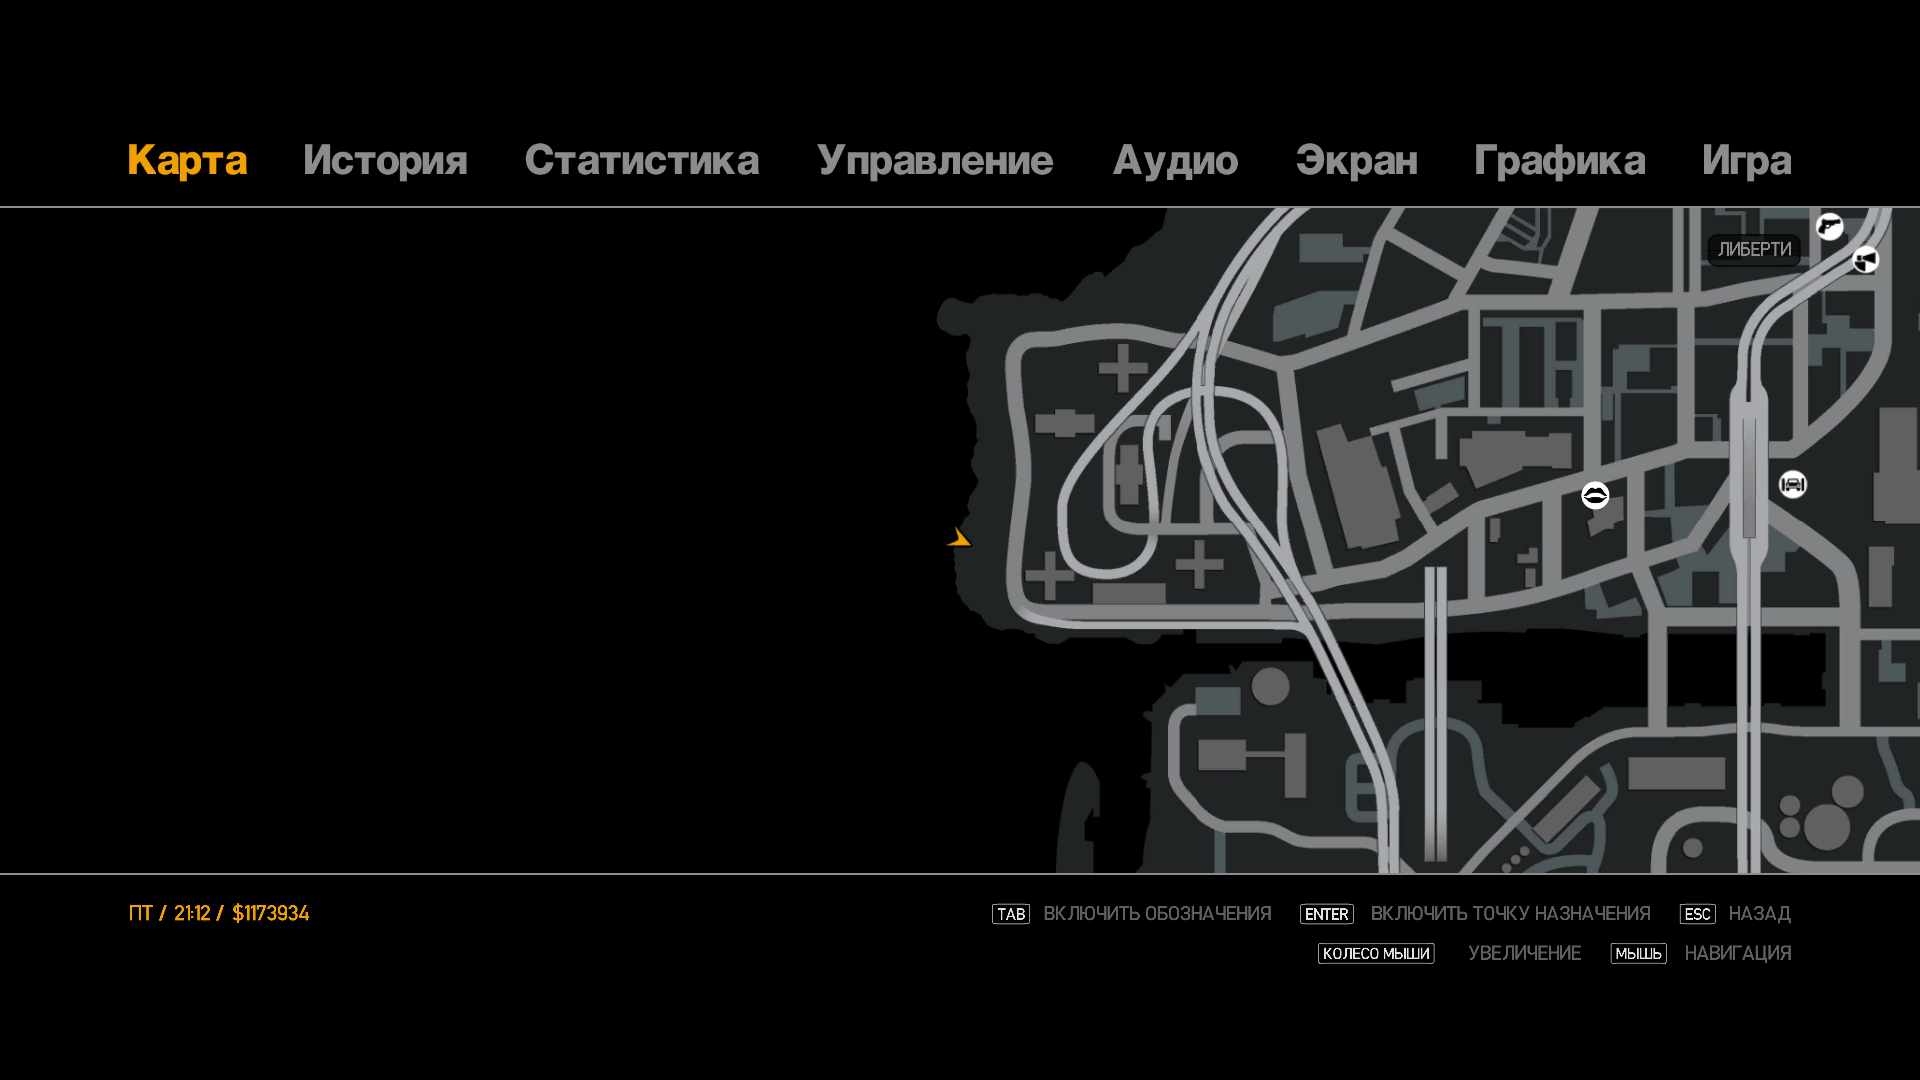This screenshot has width=1920, height=1080.
Task: Open the Игра tab
Action: point(1746,161)
